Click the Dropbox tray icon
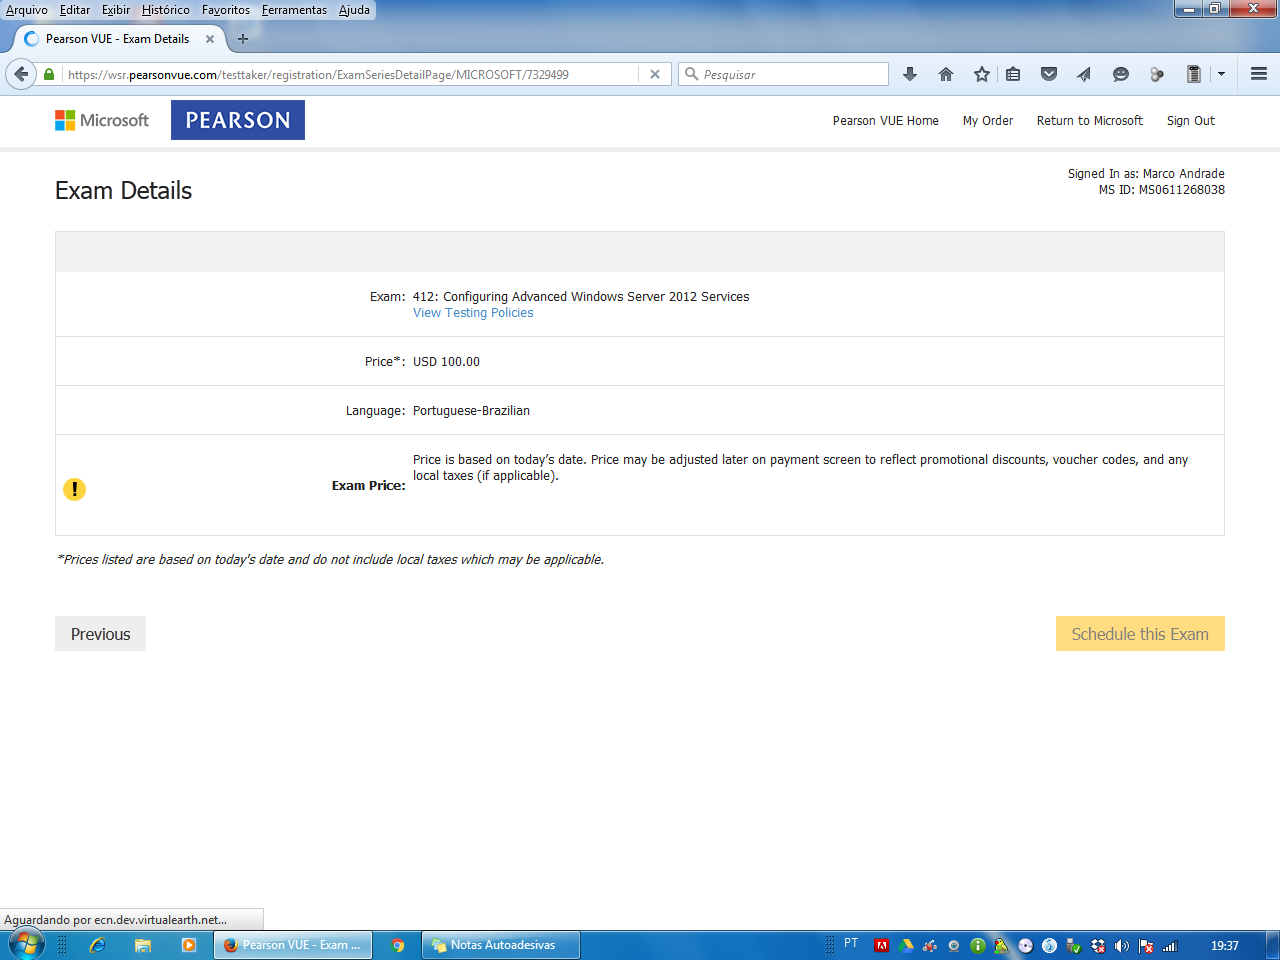The image size is (1280, 960). coord(1097,945)
